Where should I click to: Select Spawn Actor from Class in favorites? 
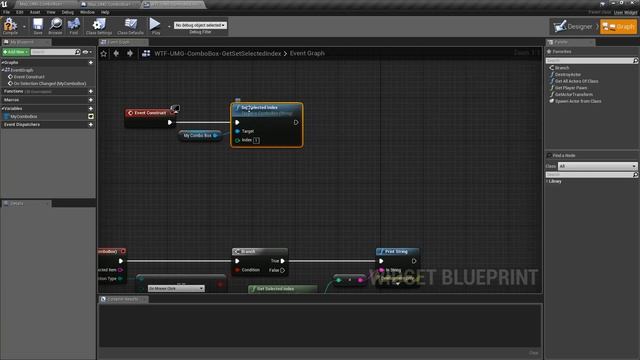[x=578, y=101]
